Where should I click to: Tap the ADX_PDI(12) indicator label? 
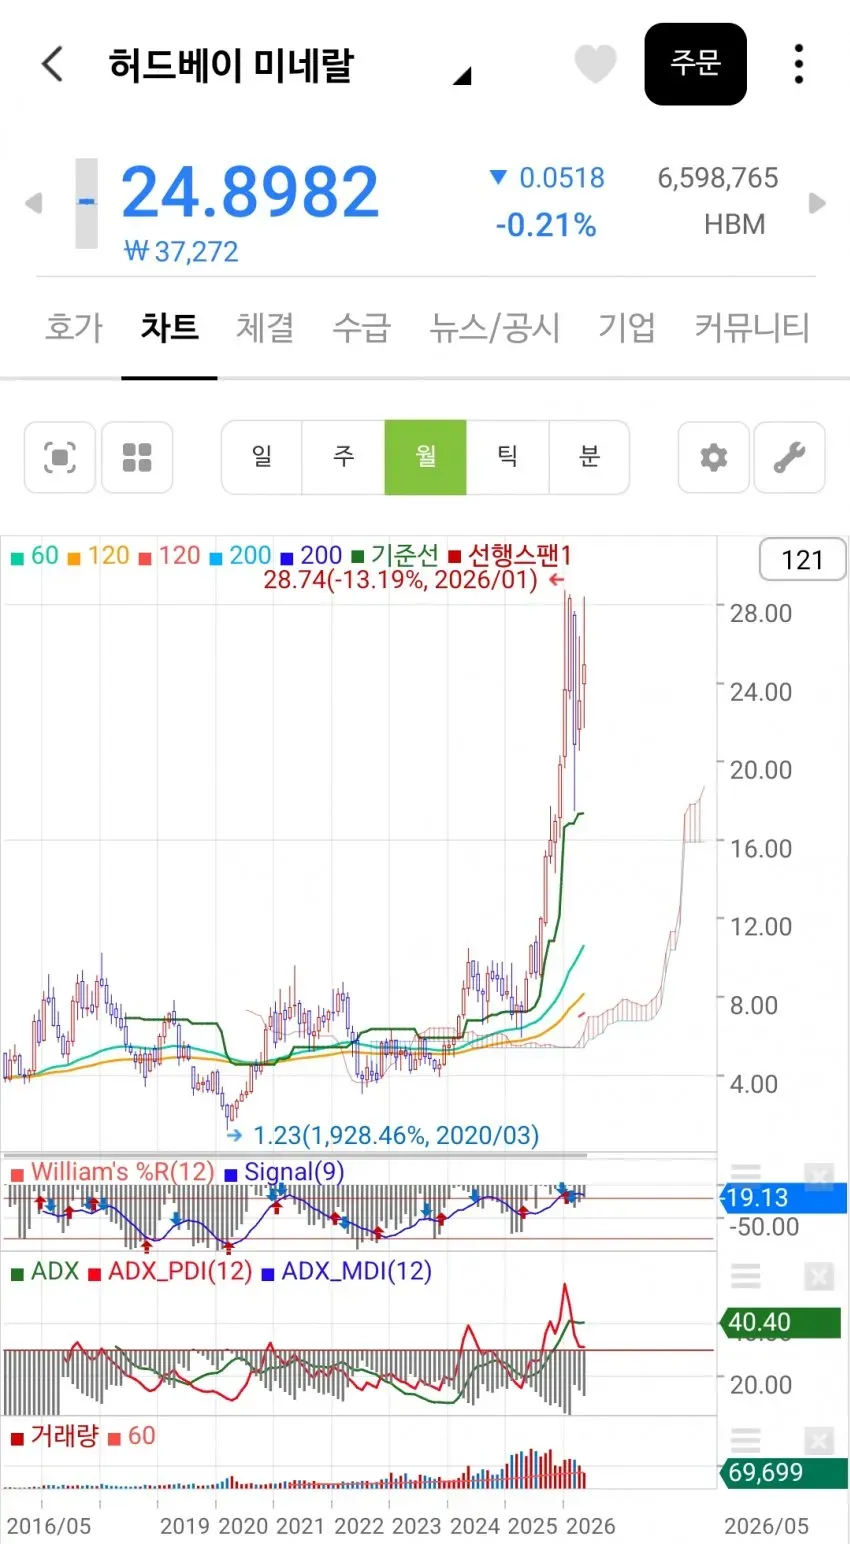(170, 1272)
